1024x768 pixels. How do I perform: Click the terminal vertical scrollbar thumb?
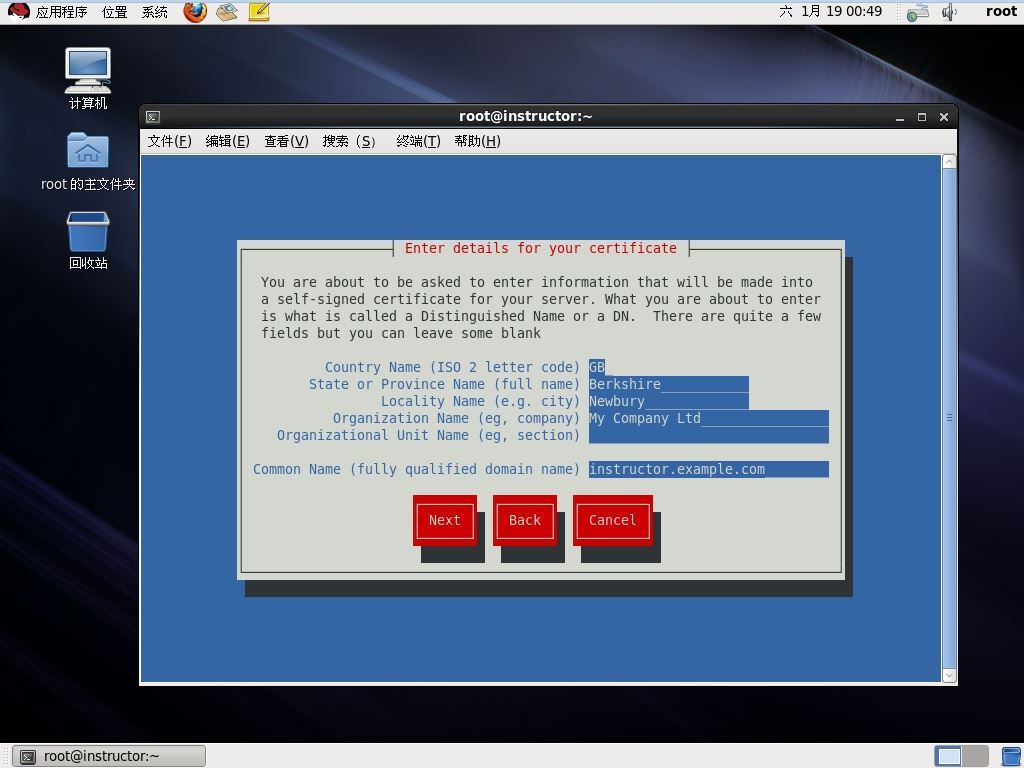950,418
